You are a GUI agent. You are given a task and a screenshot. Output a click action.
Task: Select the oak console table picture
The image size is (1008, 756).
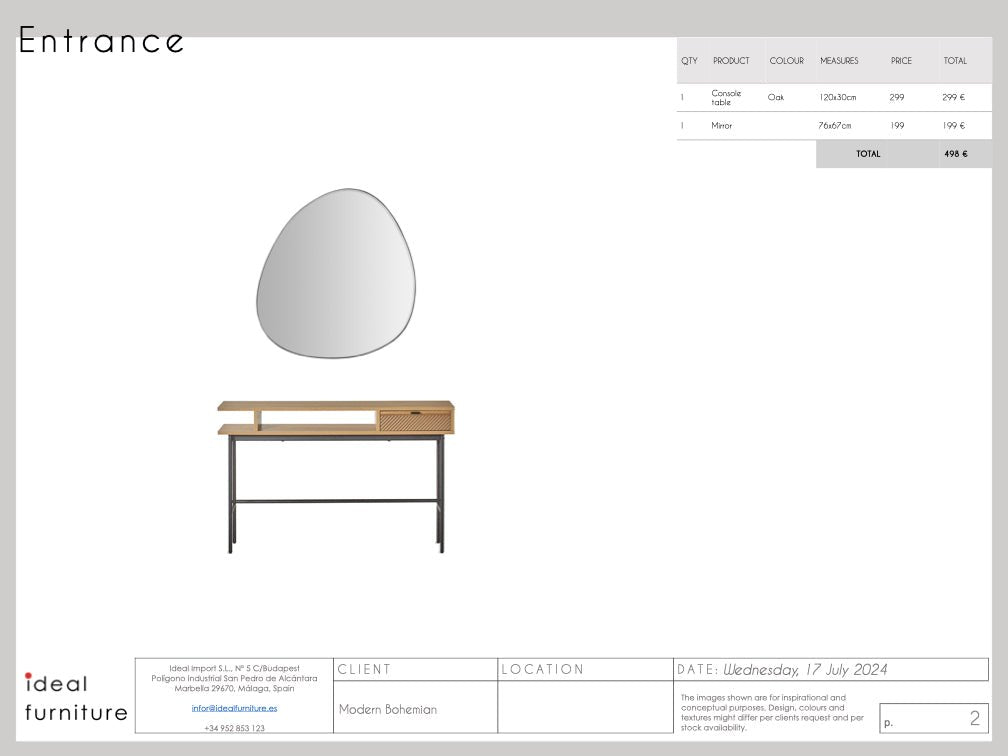pyautogui.click(x=336, y=475)
